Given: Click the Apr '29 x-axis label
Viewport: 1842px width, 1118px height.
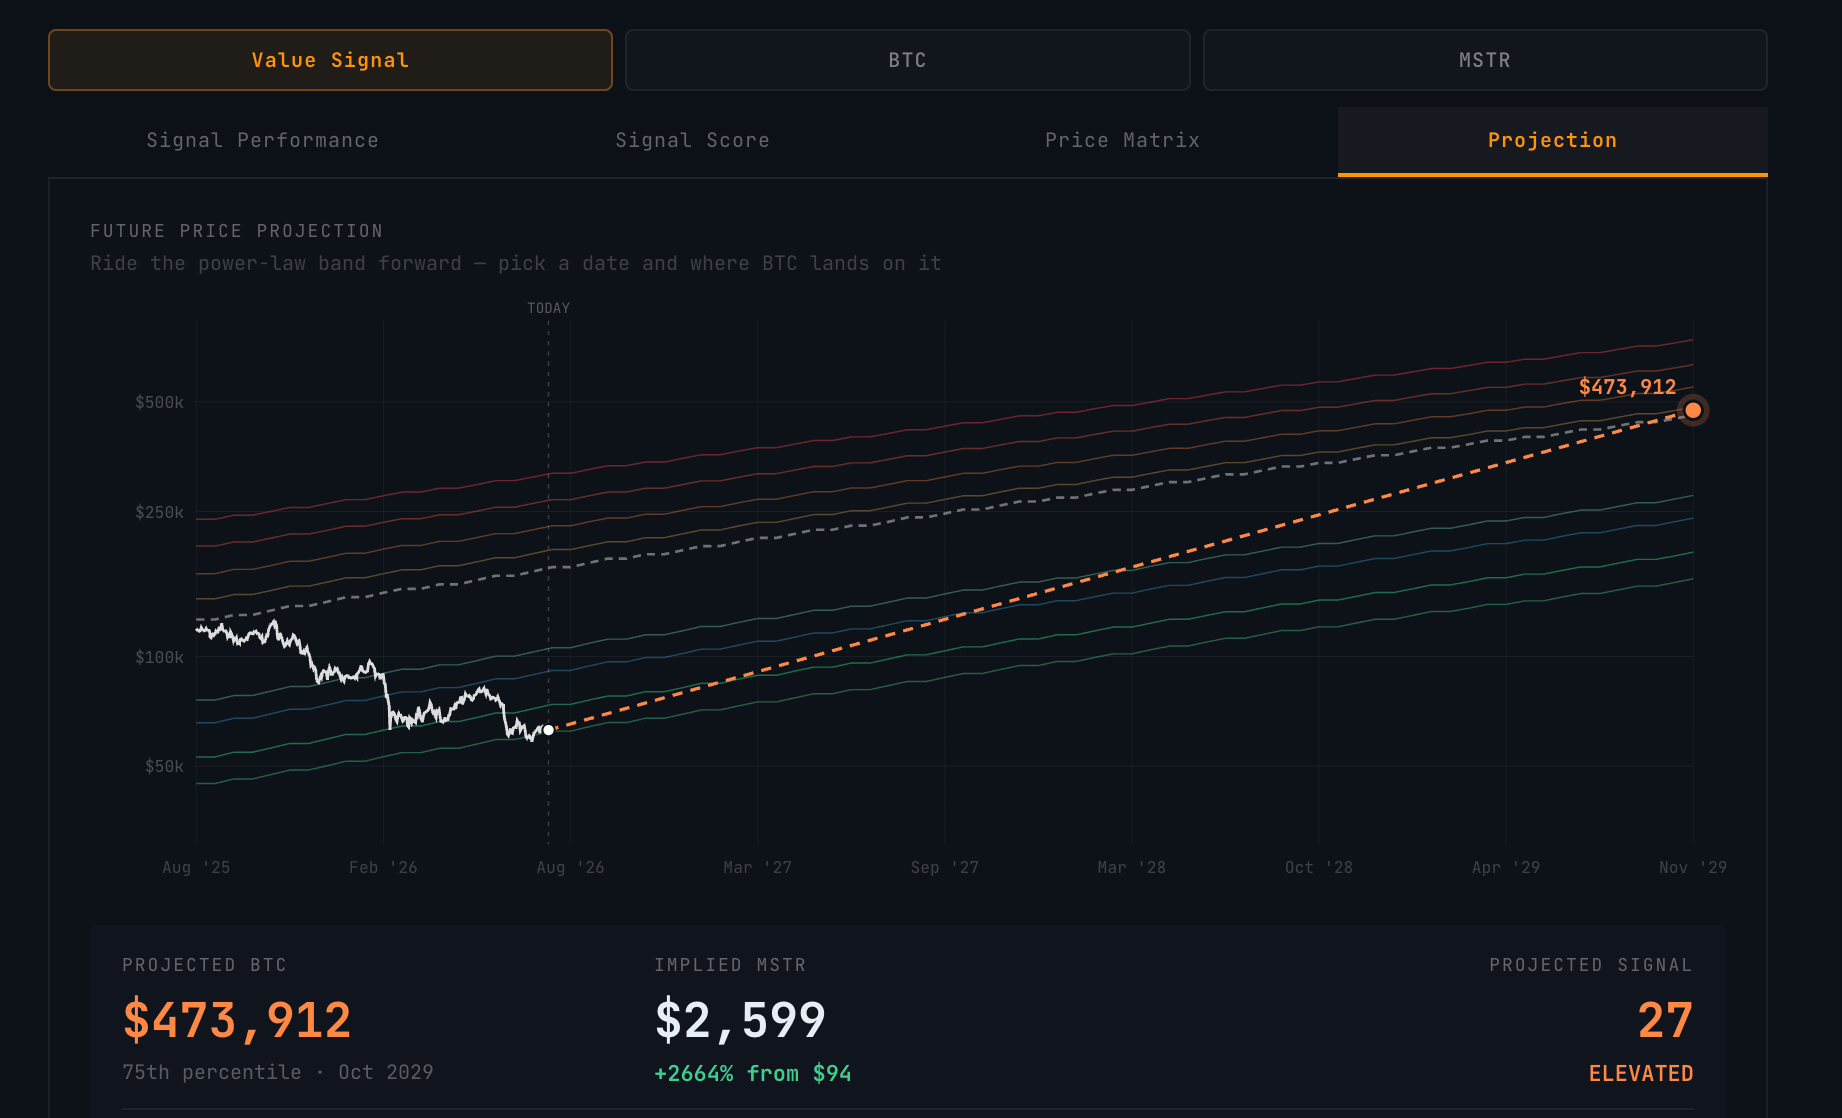Looking at the screenshot, I should click(1506, 867).
